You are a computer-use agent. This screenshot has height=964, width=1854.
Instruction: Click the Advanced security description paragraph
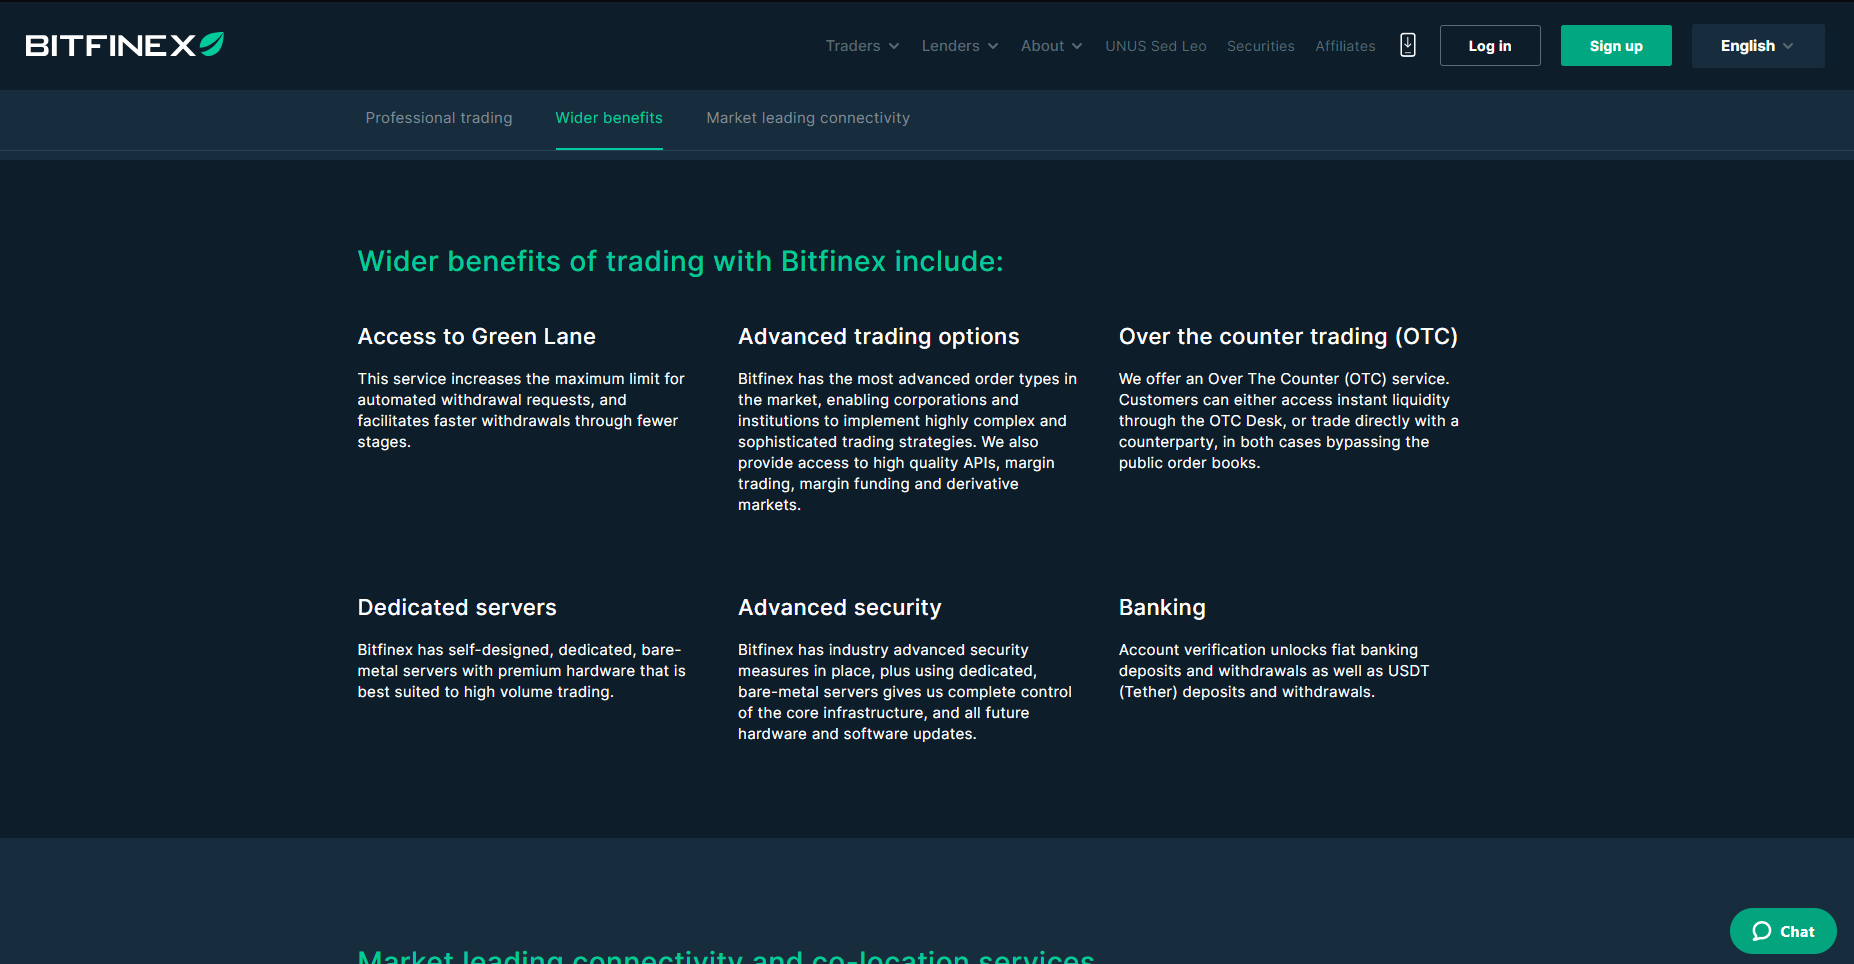904,692
